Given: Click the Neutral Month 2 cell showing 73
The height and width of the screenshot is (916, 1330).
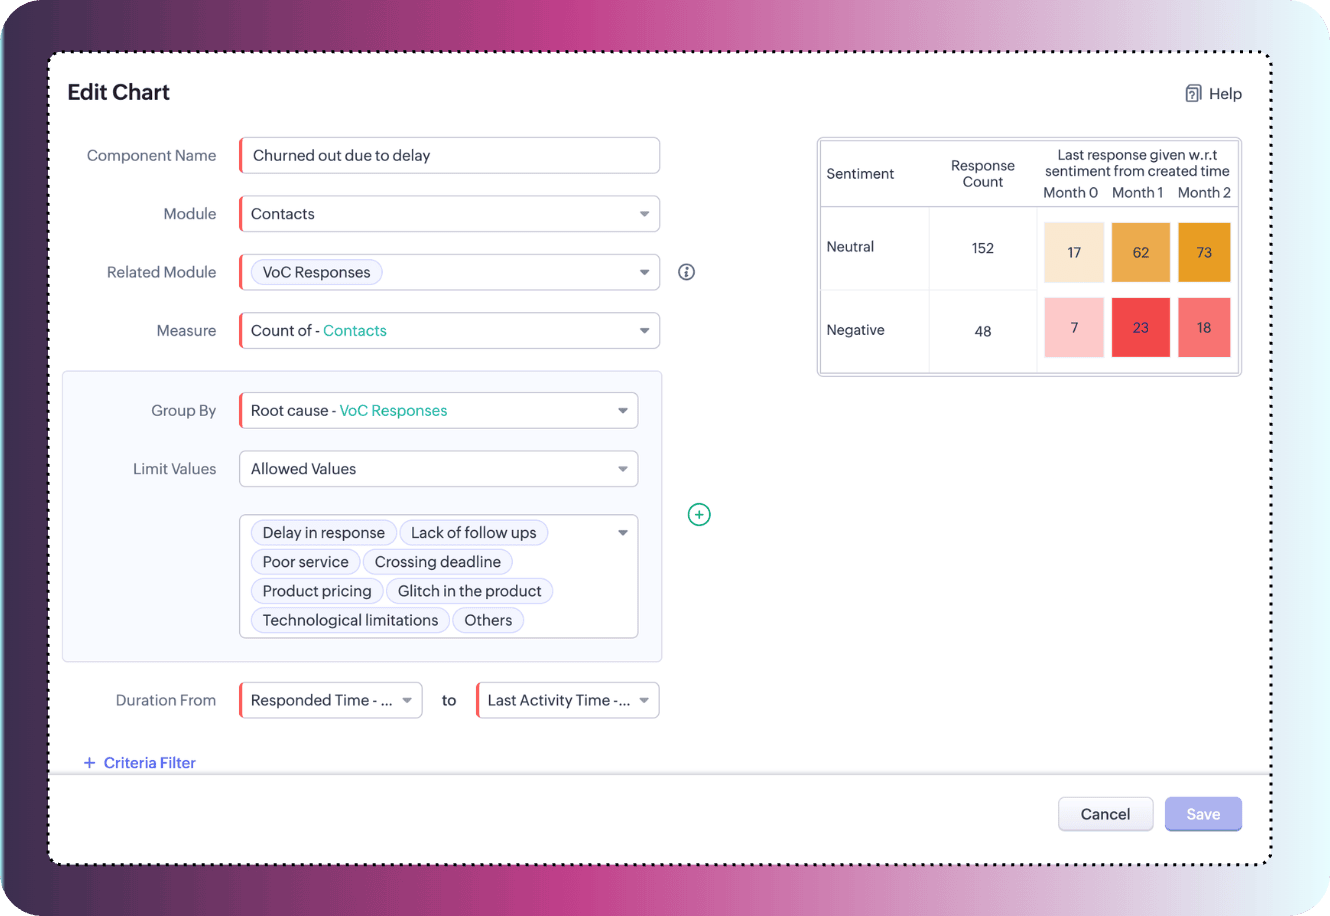Looking at the screenshot, I should pos(1204,253).
